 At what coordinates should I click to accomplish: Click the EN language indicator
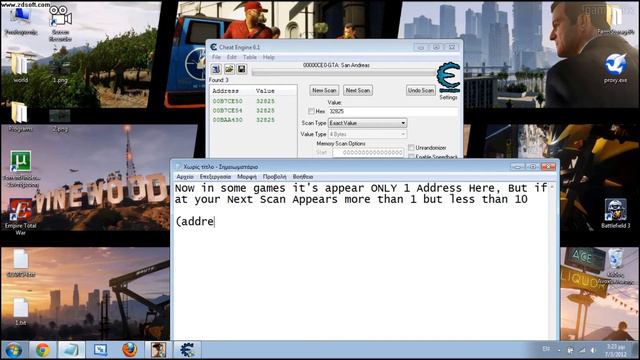(x=546, y=349)
